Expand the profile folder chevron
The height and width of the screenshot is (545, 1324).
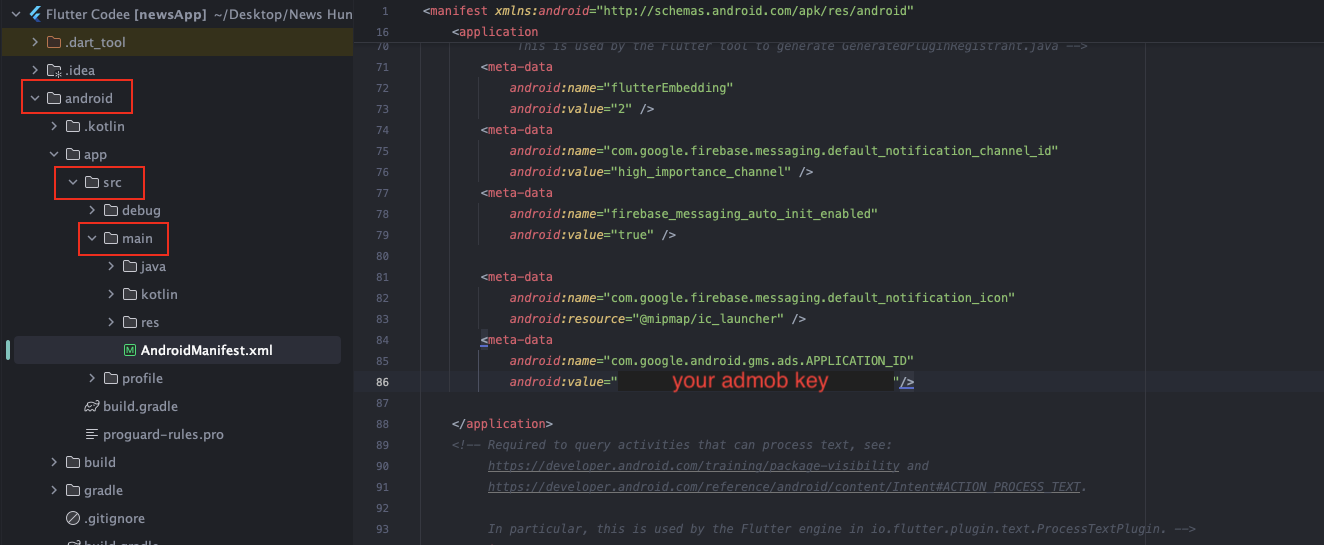(x=92, y=378)
